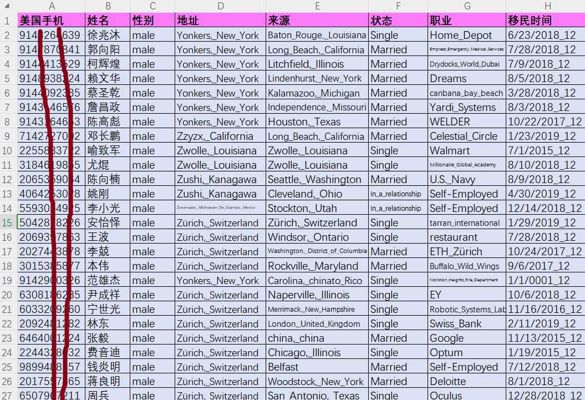Image resolution: width=585 pixels, height=400 pixels.
Task: Click the U.S._Navy cell
Action: 467,179
